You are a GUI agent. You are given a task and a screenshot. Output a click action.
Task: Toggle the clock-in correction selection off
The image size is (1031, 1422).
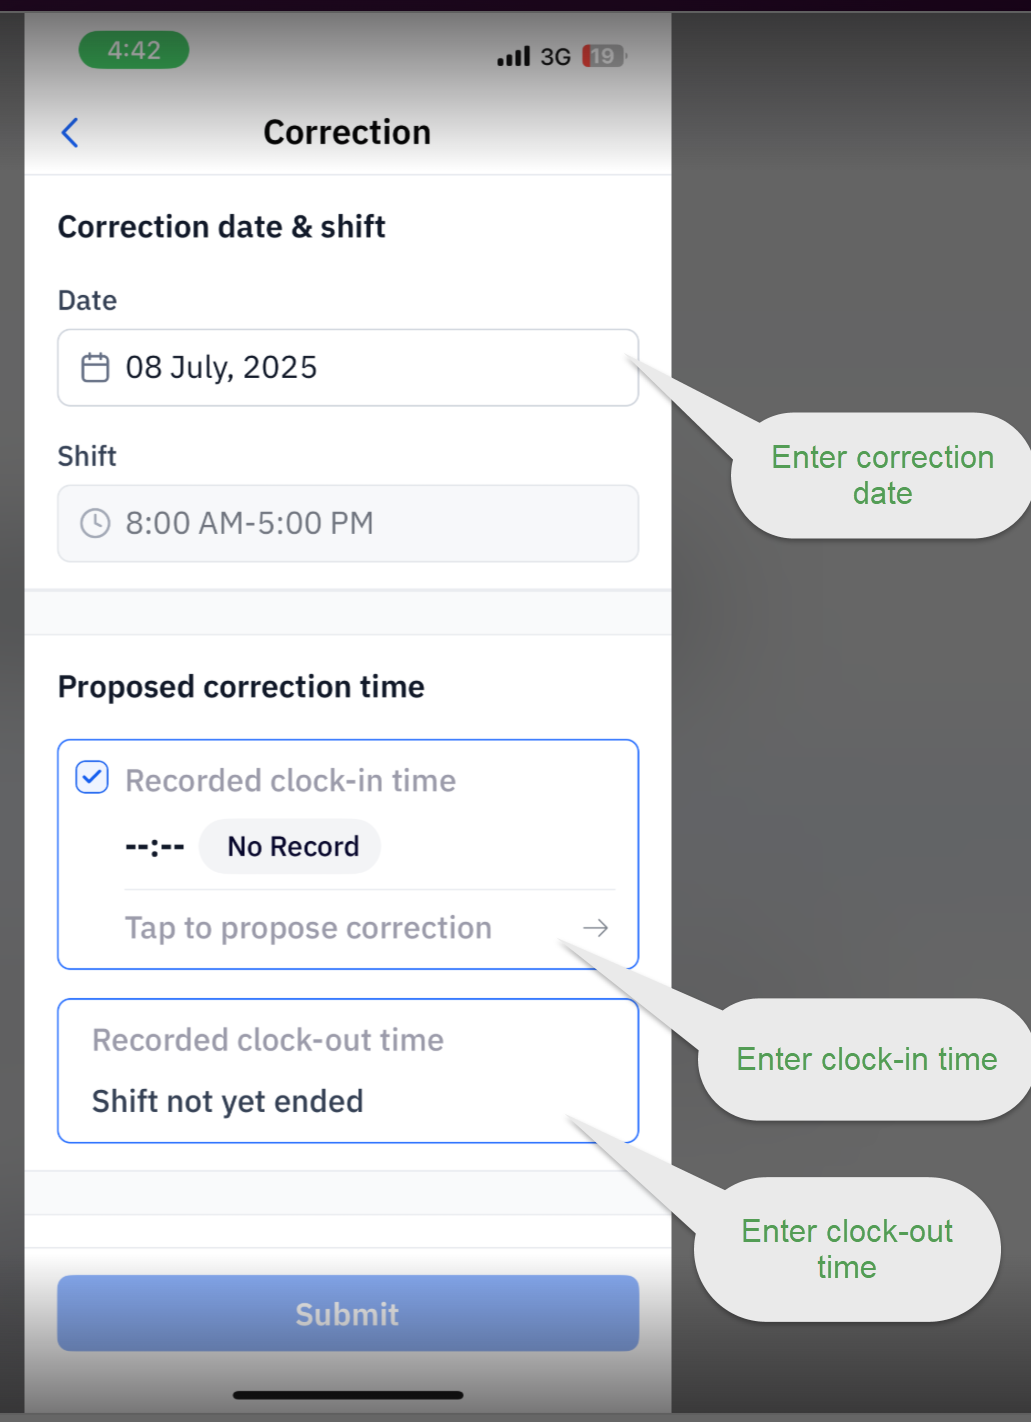point(91,777)
